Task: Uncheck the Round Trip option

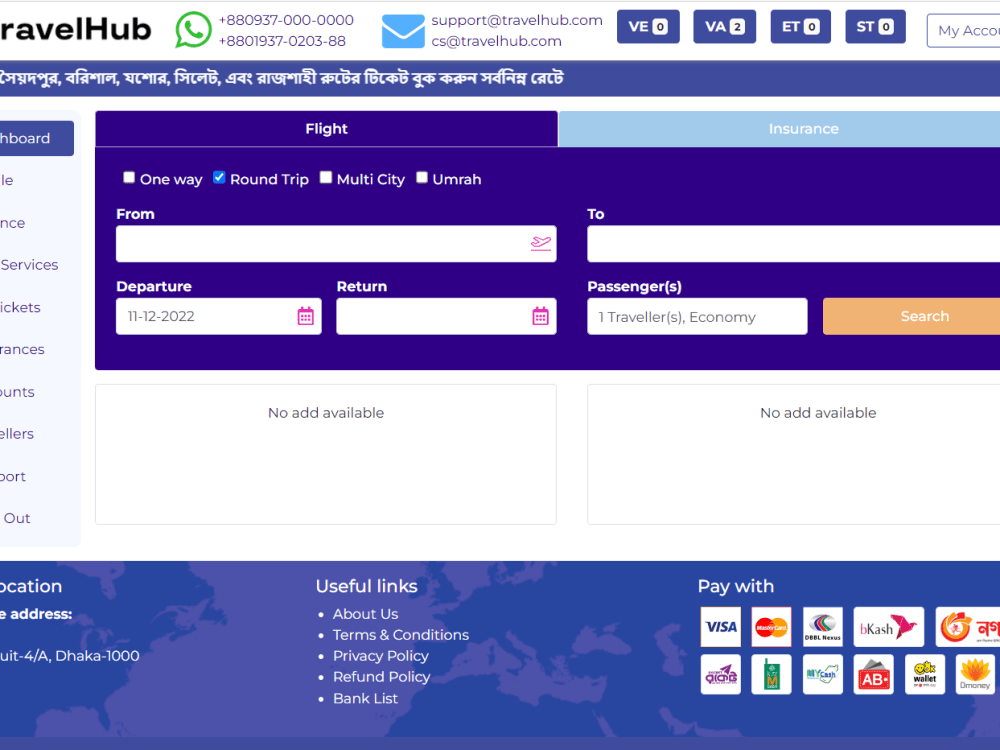Action: pyautogui.click(x=219, y=177)
